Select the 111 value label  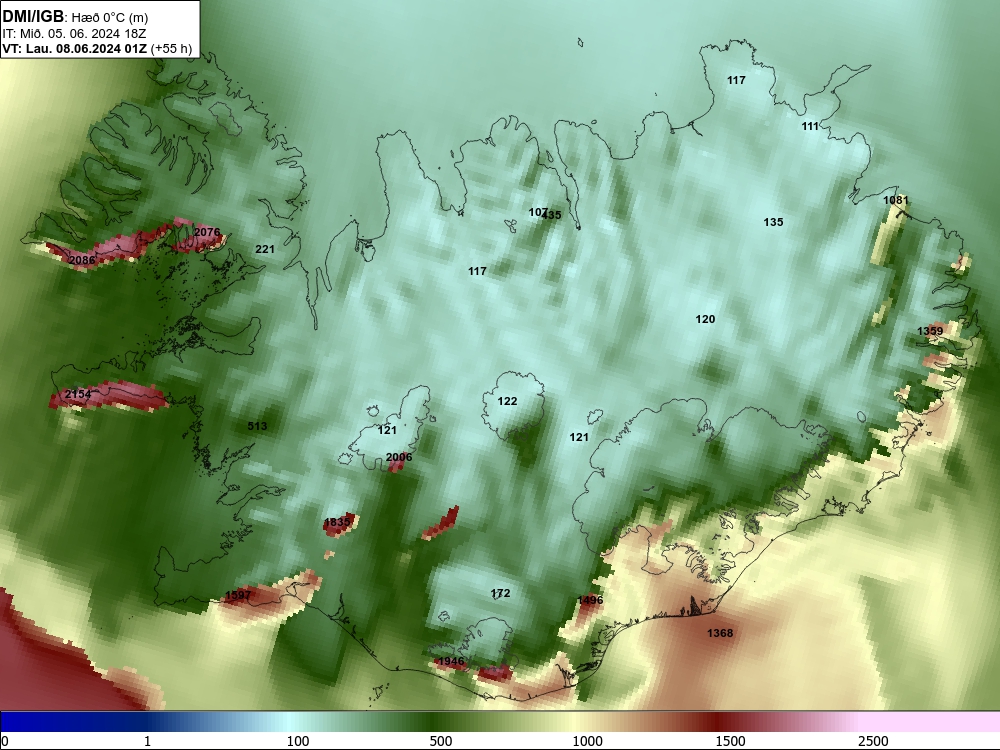tap(810, 126)
